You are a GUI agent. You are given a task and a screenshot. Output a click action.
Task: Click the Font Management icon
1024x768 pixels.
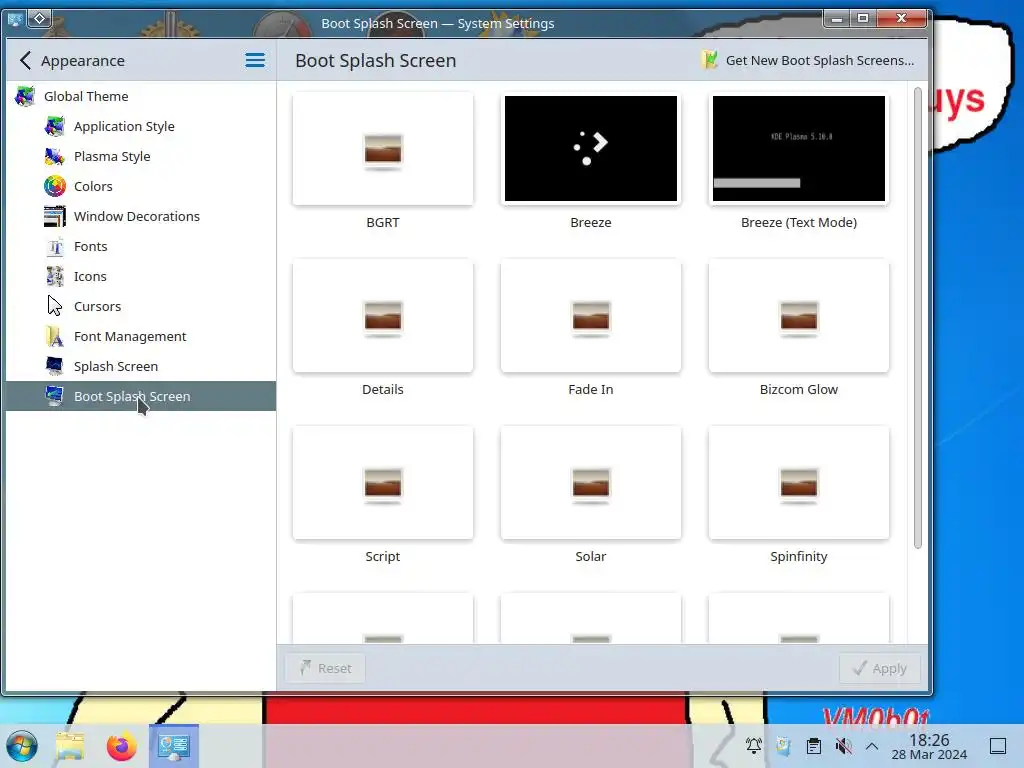[x=55, y=336]
